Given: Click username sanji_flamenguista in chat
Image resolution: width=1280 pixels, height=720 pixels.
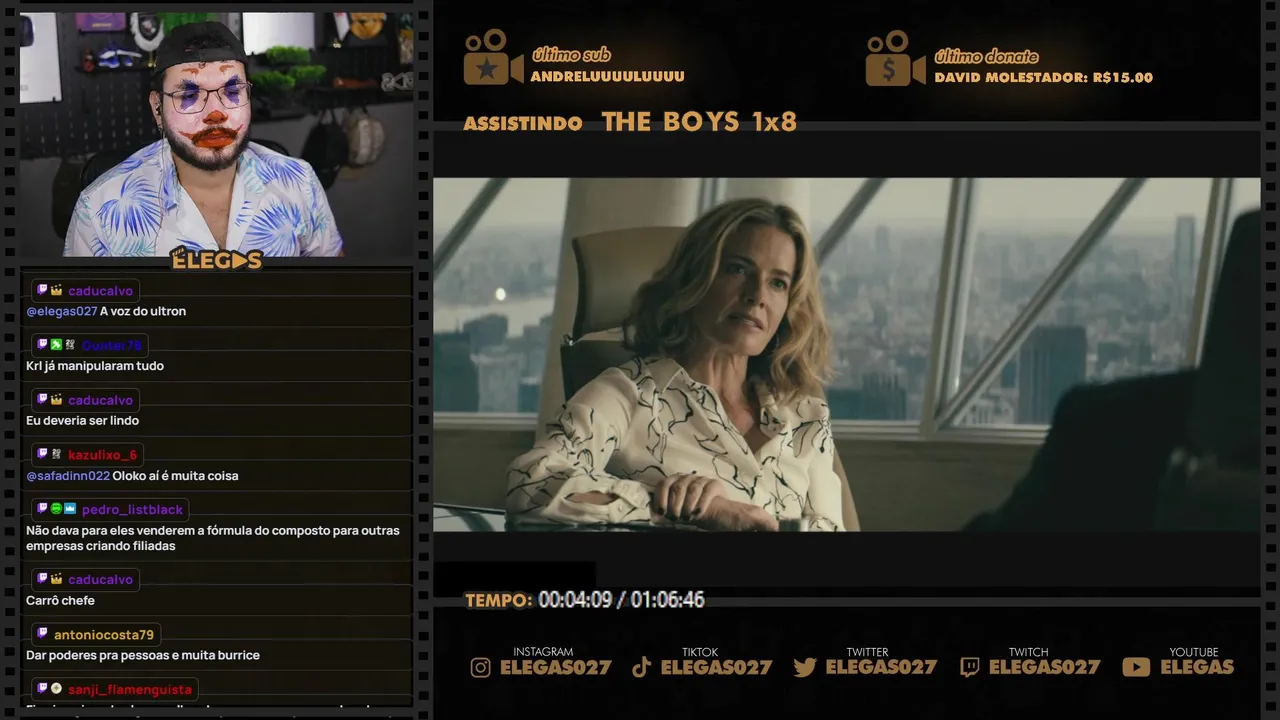Looking at the screenshot, I should coord(130,690).
